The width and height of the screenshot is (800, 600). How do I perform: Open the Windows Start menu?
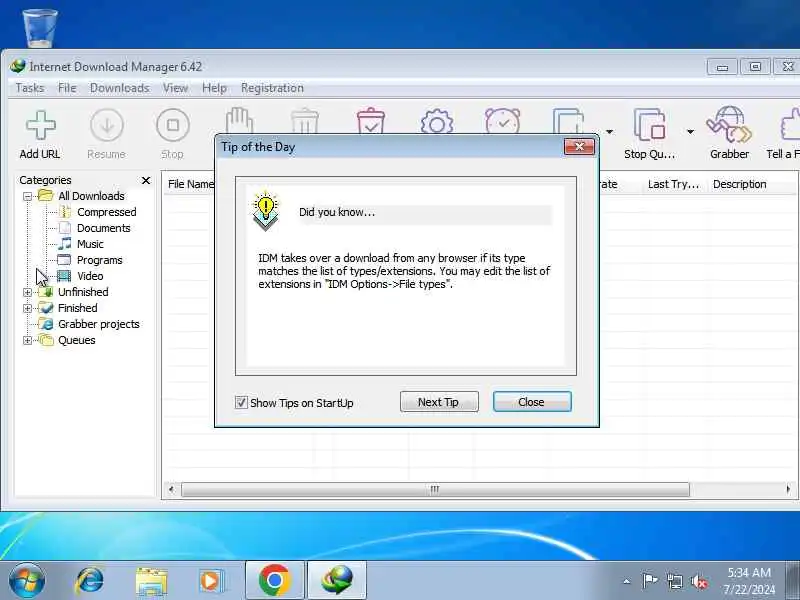[26, 580]
